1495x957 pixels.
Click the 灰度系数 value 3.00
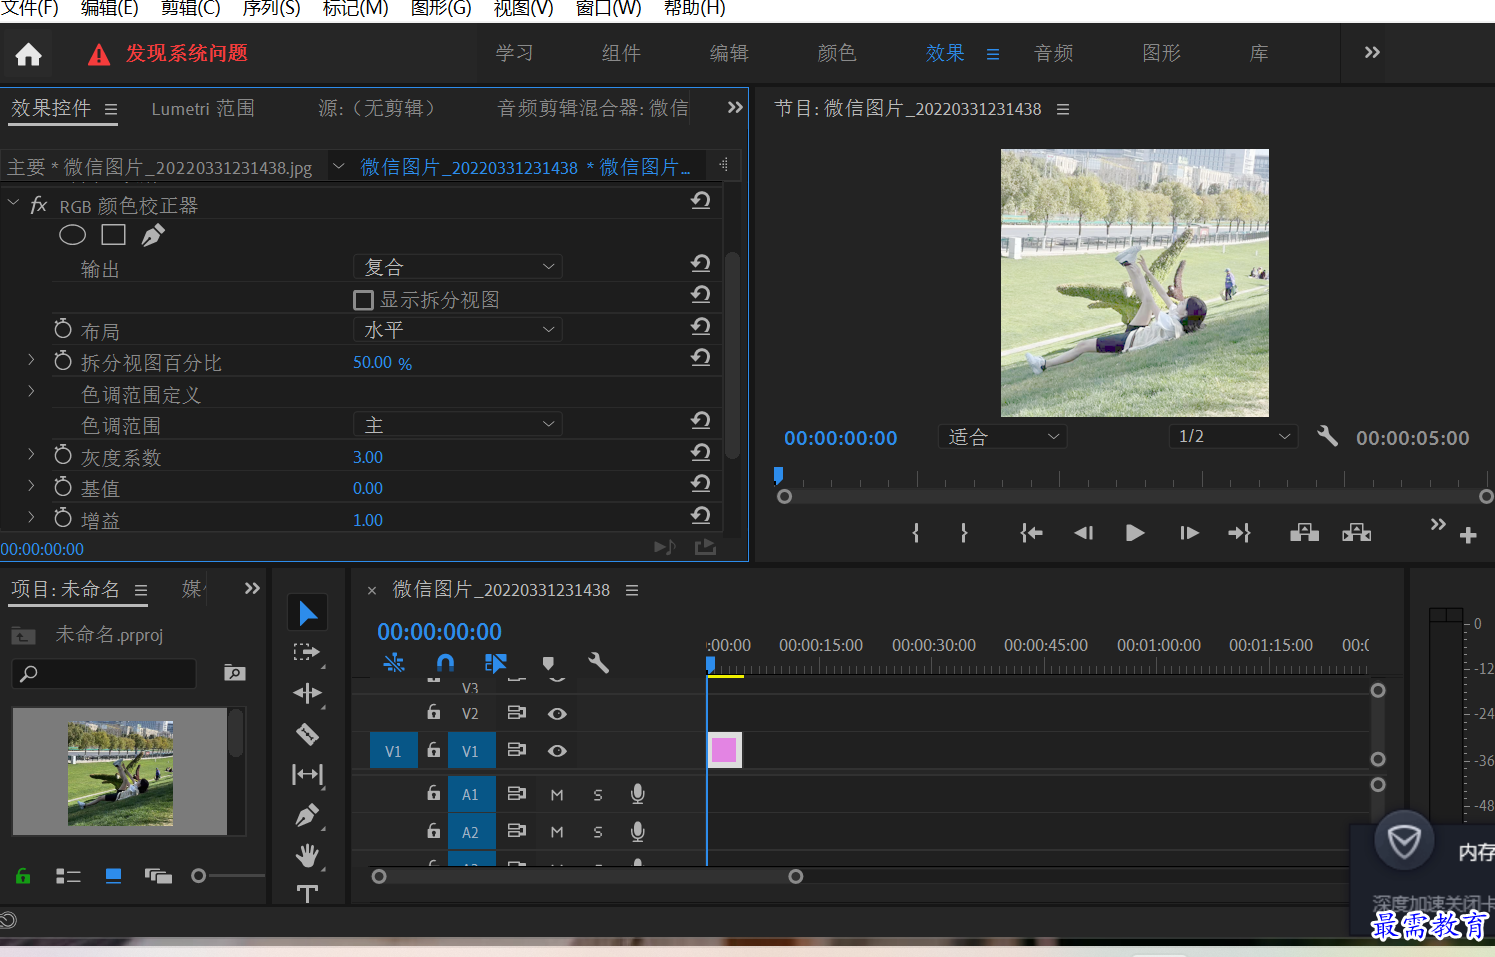click(x=368, y=457)
